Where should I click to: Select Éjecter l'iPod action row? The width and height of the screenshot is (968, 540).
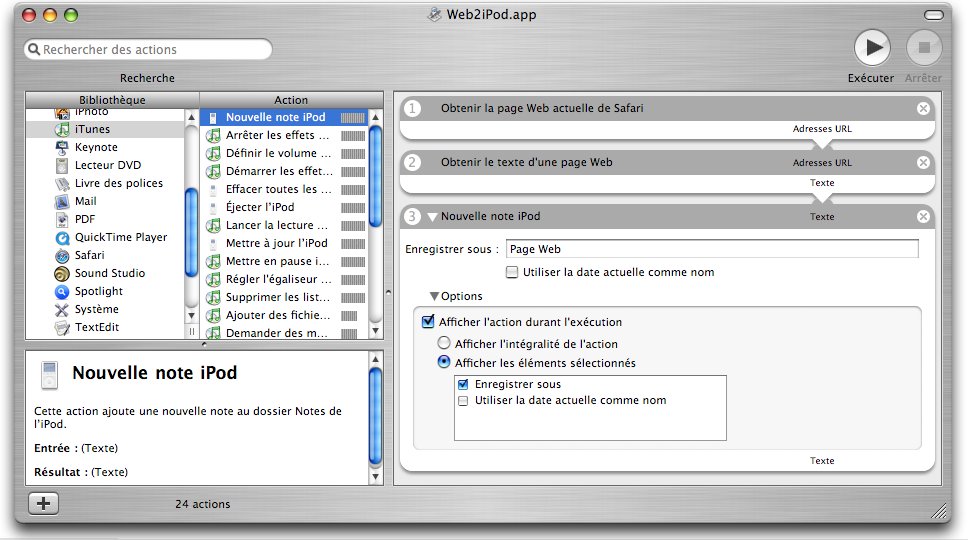[x=285, y=207]
